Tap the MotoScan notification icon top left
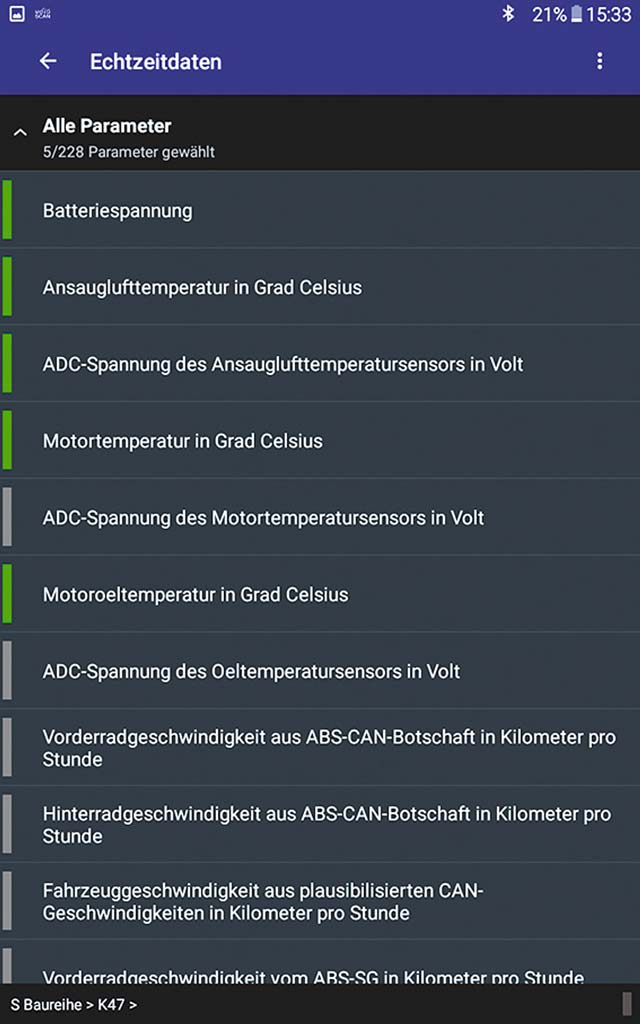The height and width of the screenshot is (1024, 640). point(40,14)
